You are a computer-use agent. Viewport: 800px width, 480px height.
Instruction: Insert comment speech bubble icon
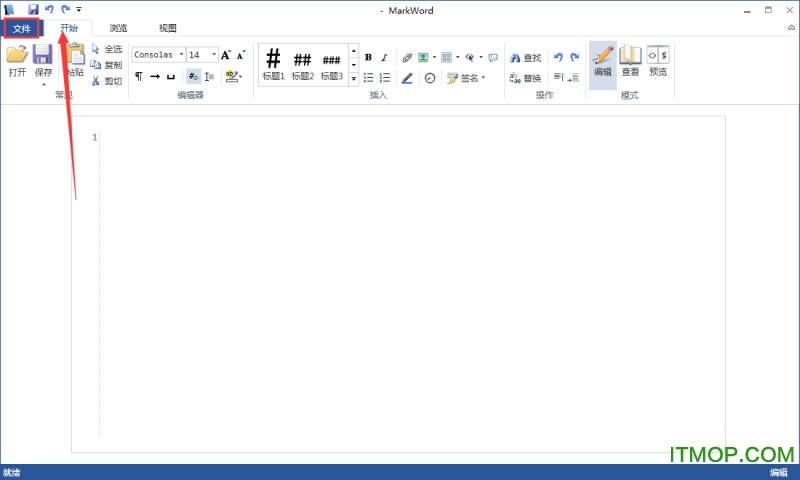click(493, 58)
